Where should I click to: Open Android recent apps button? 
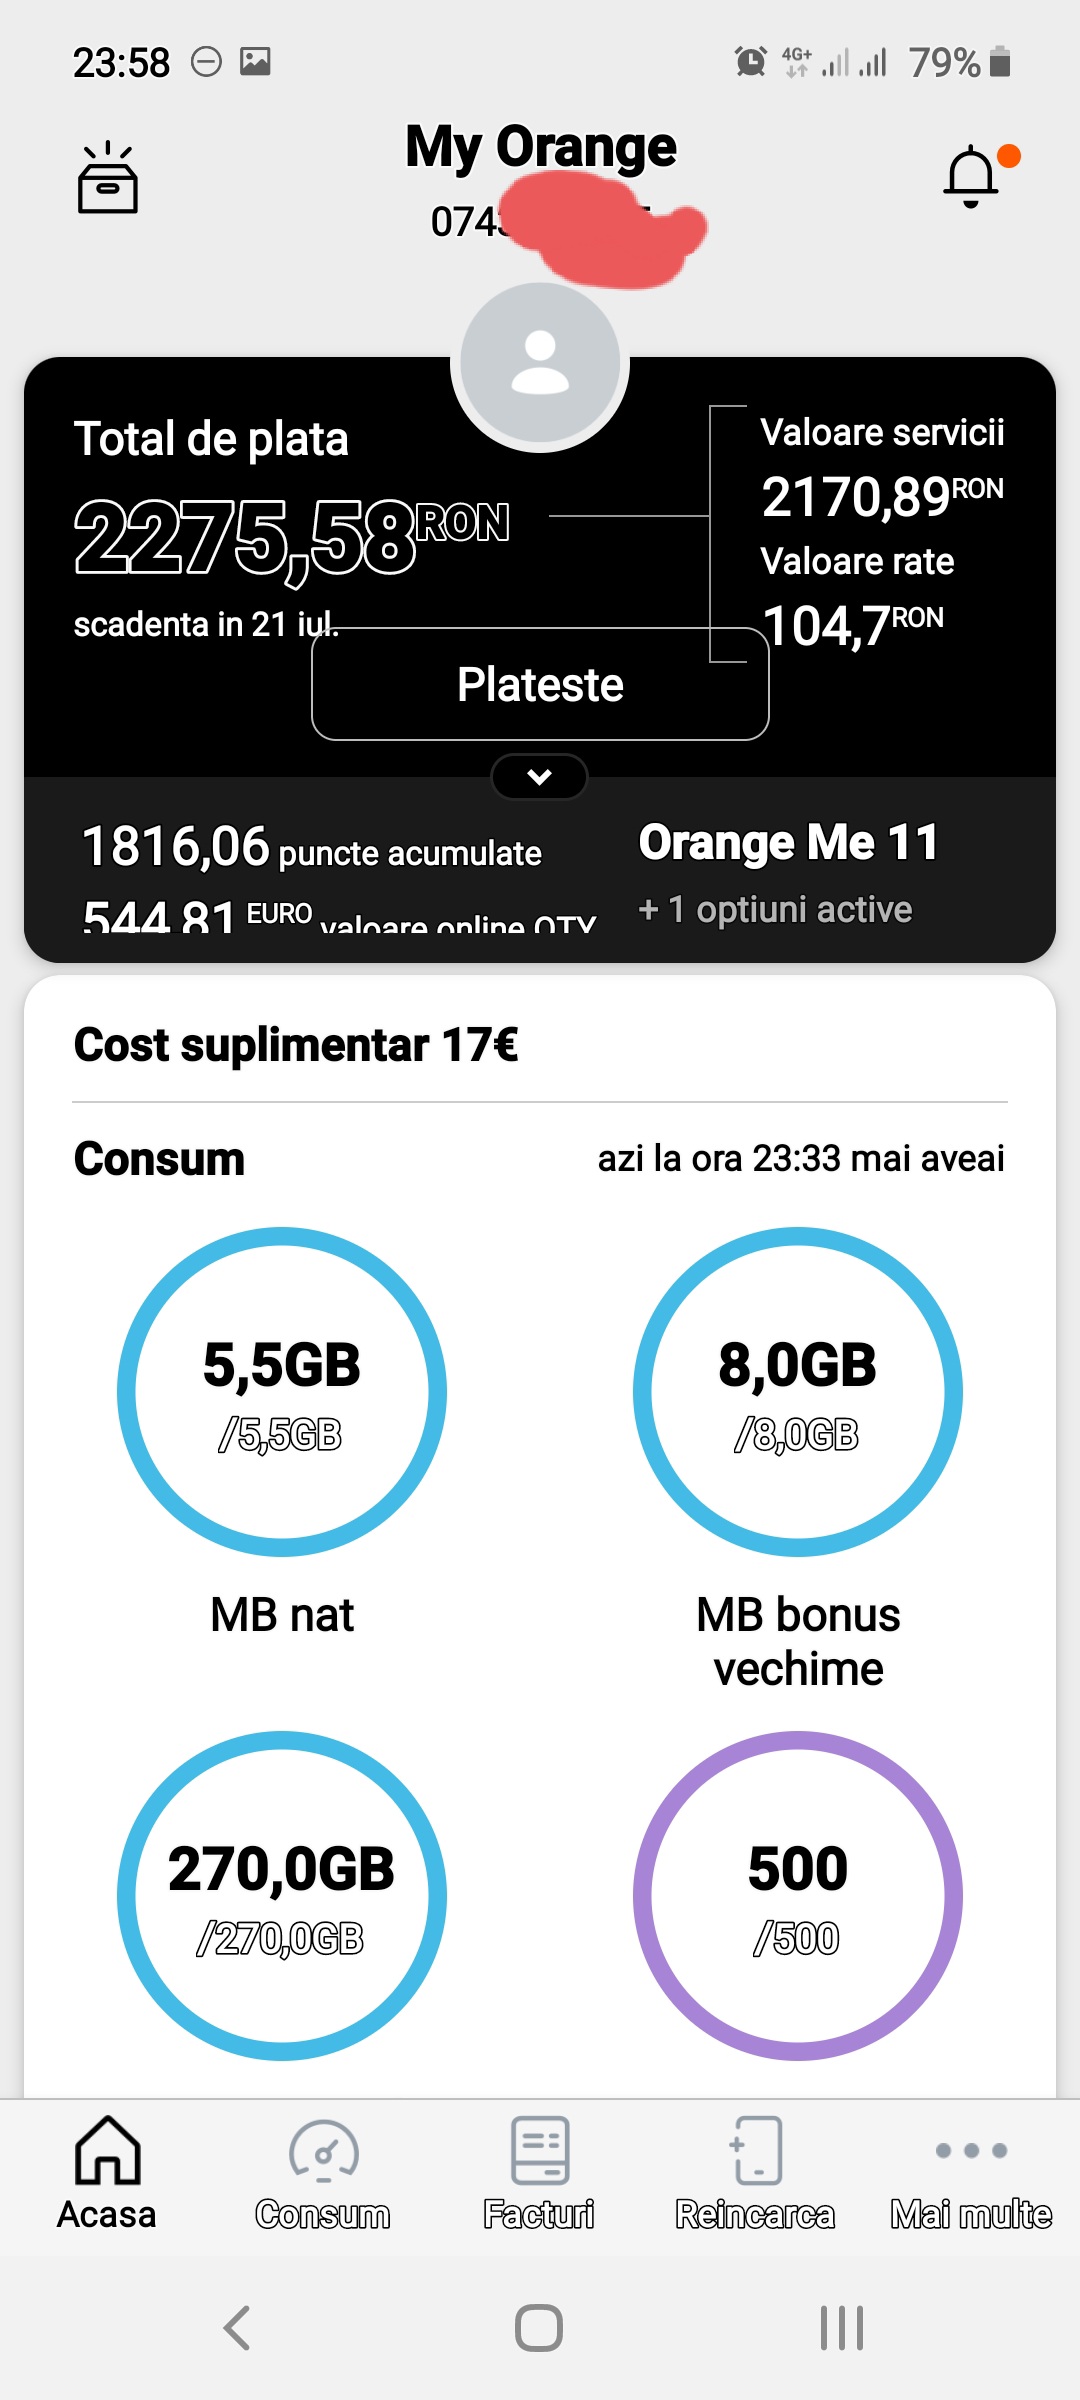(x=841, y=2327)
